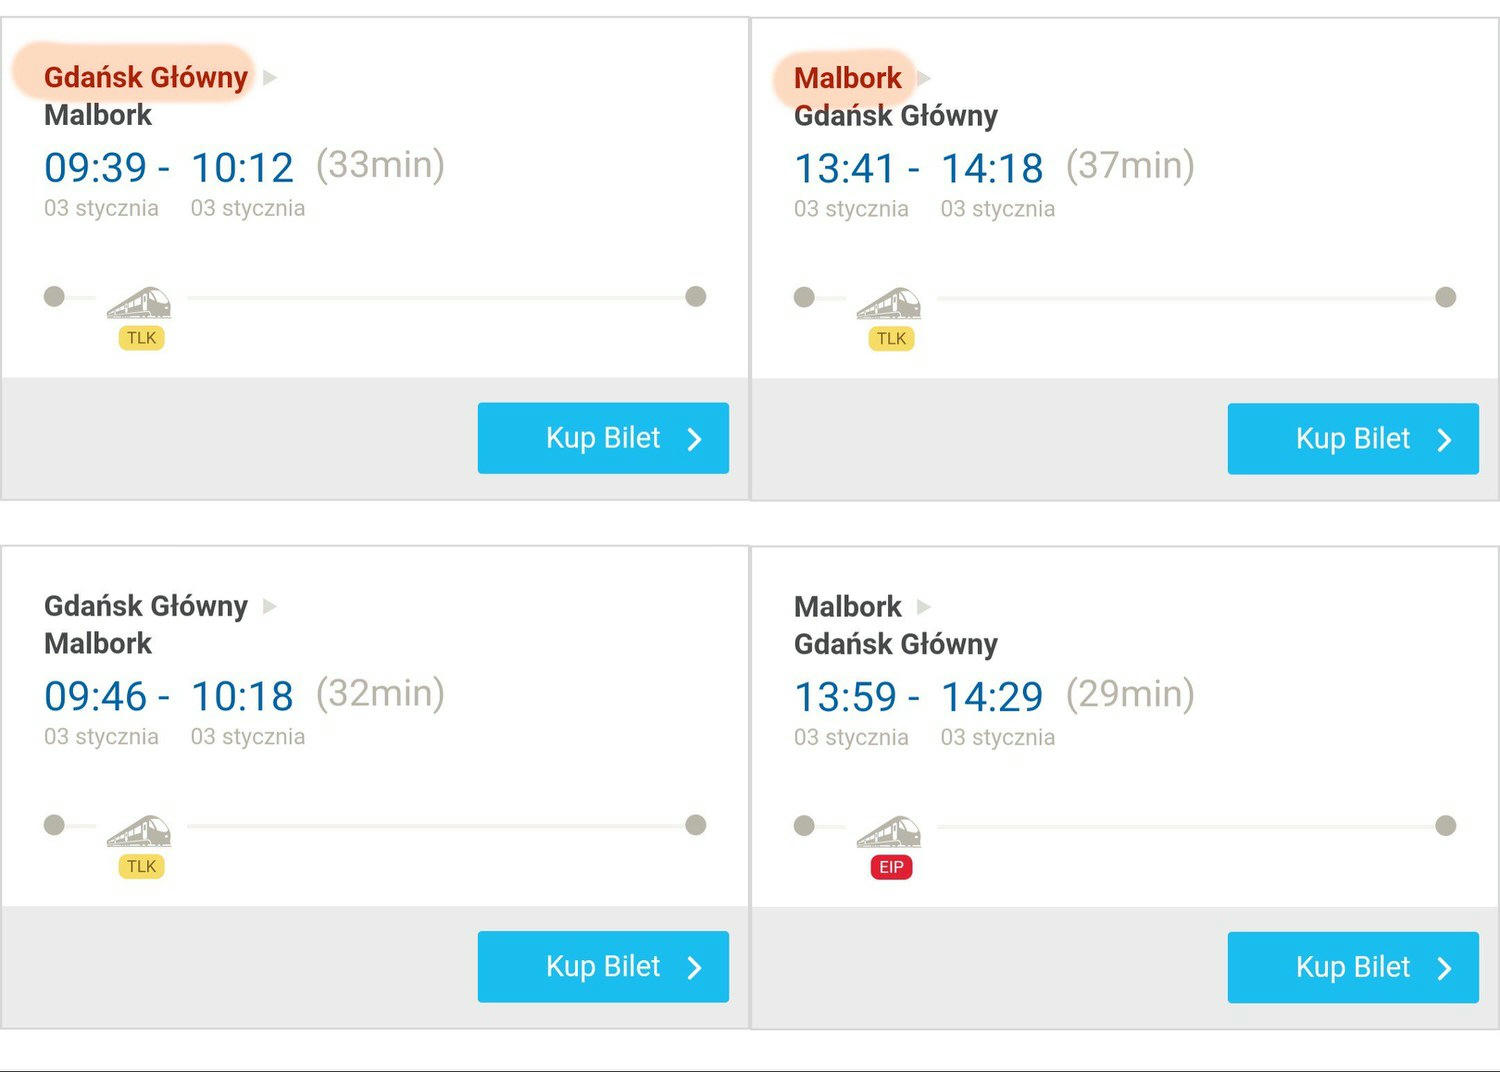Click the red EIP badge
The height and width of the screenshot is (1072, 1500).
891,867
